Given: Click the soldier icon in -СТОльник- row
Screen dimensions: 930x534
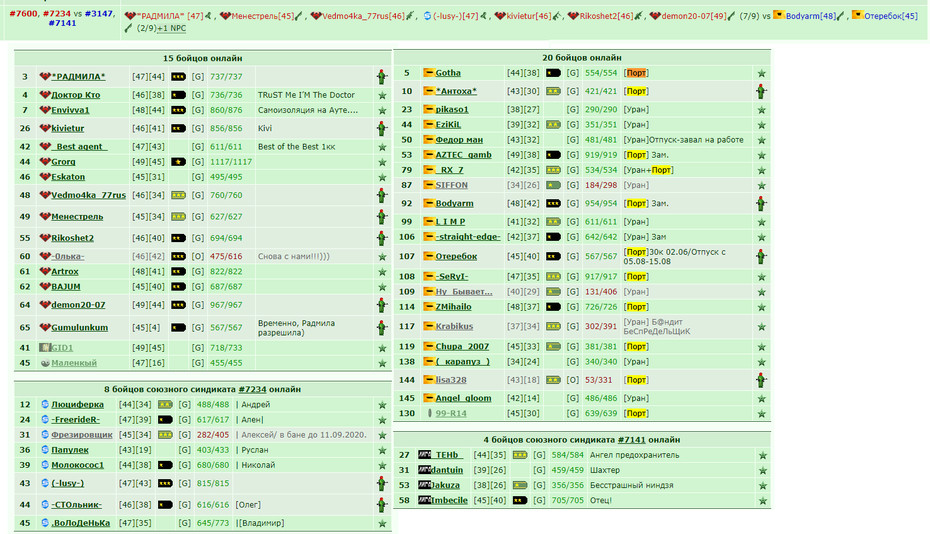Looking at the screenshot, I should coord(382,505).
